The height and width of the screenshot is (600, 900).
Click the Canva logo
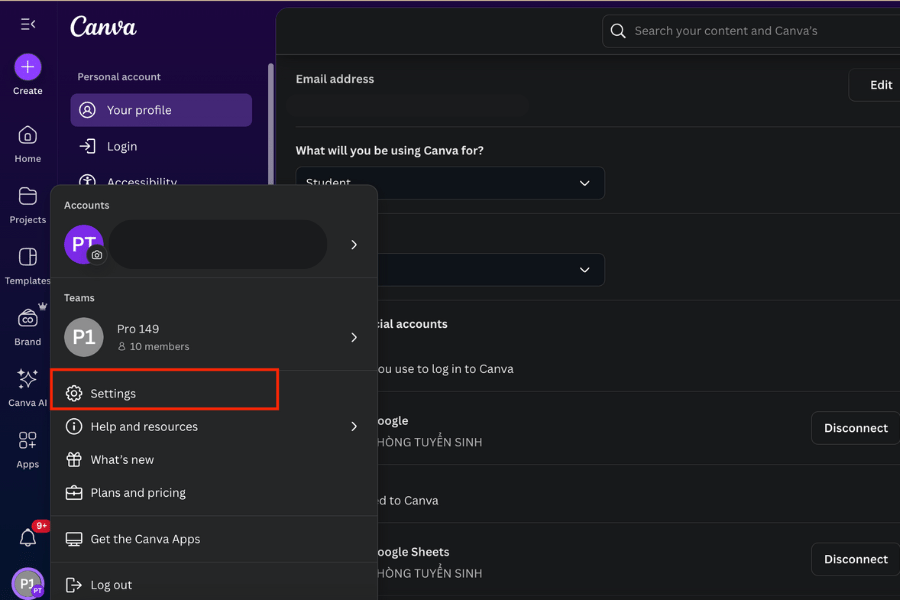coord(103,27)
